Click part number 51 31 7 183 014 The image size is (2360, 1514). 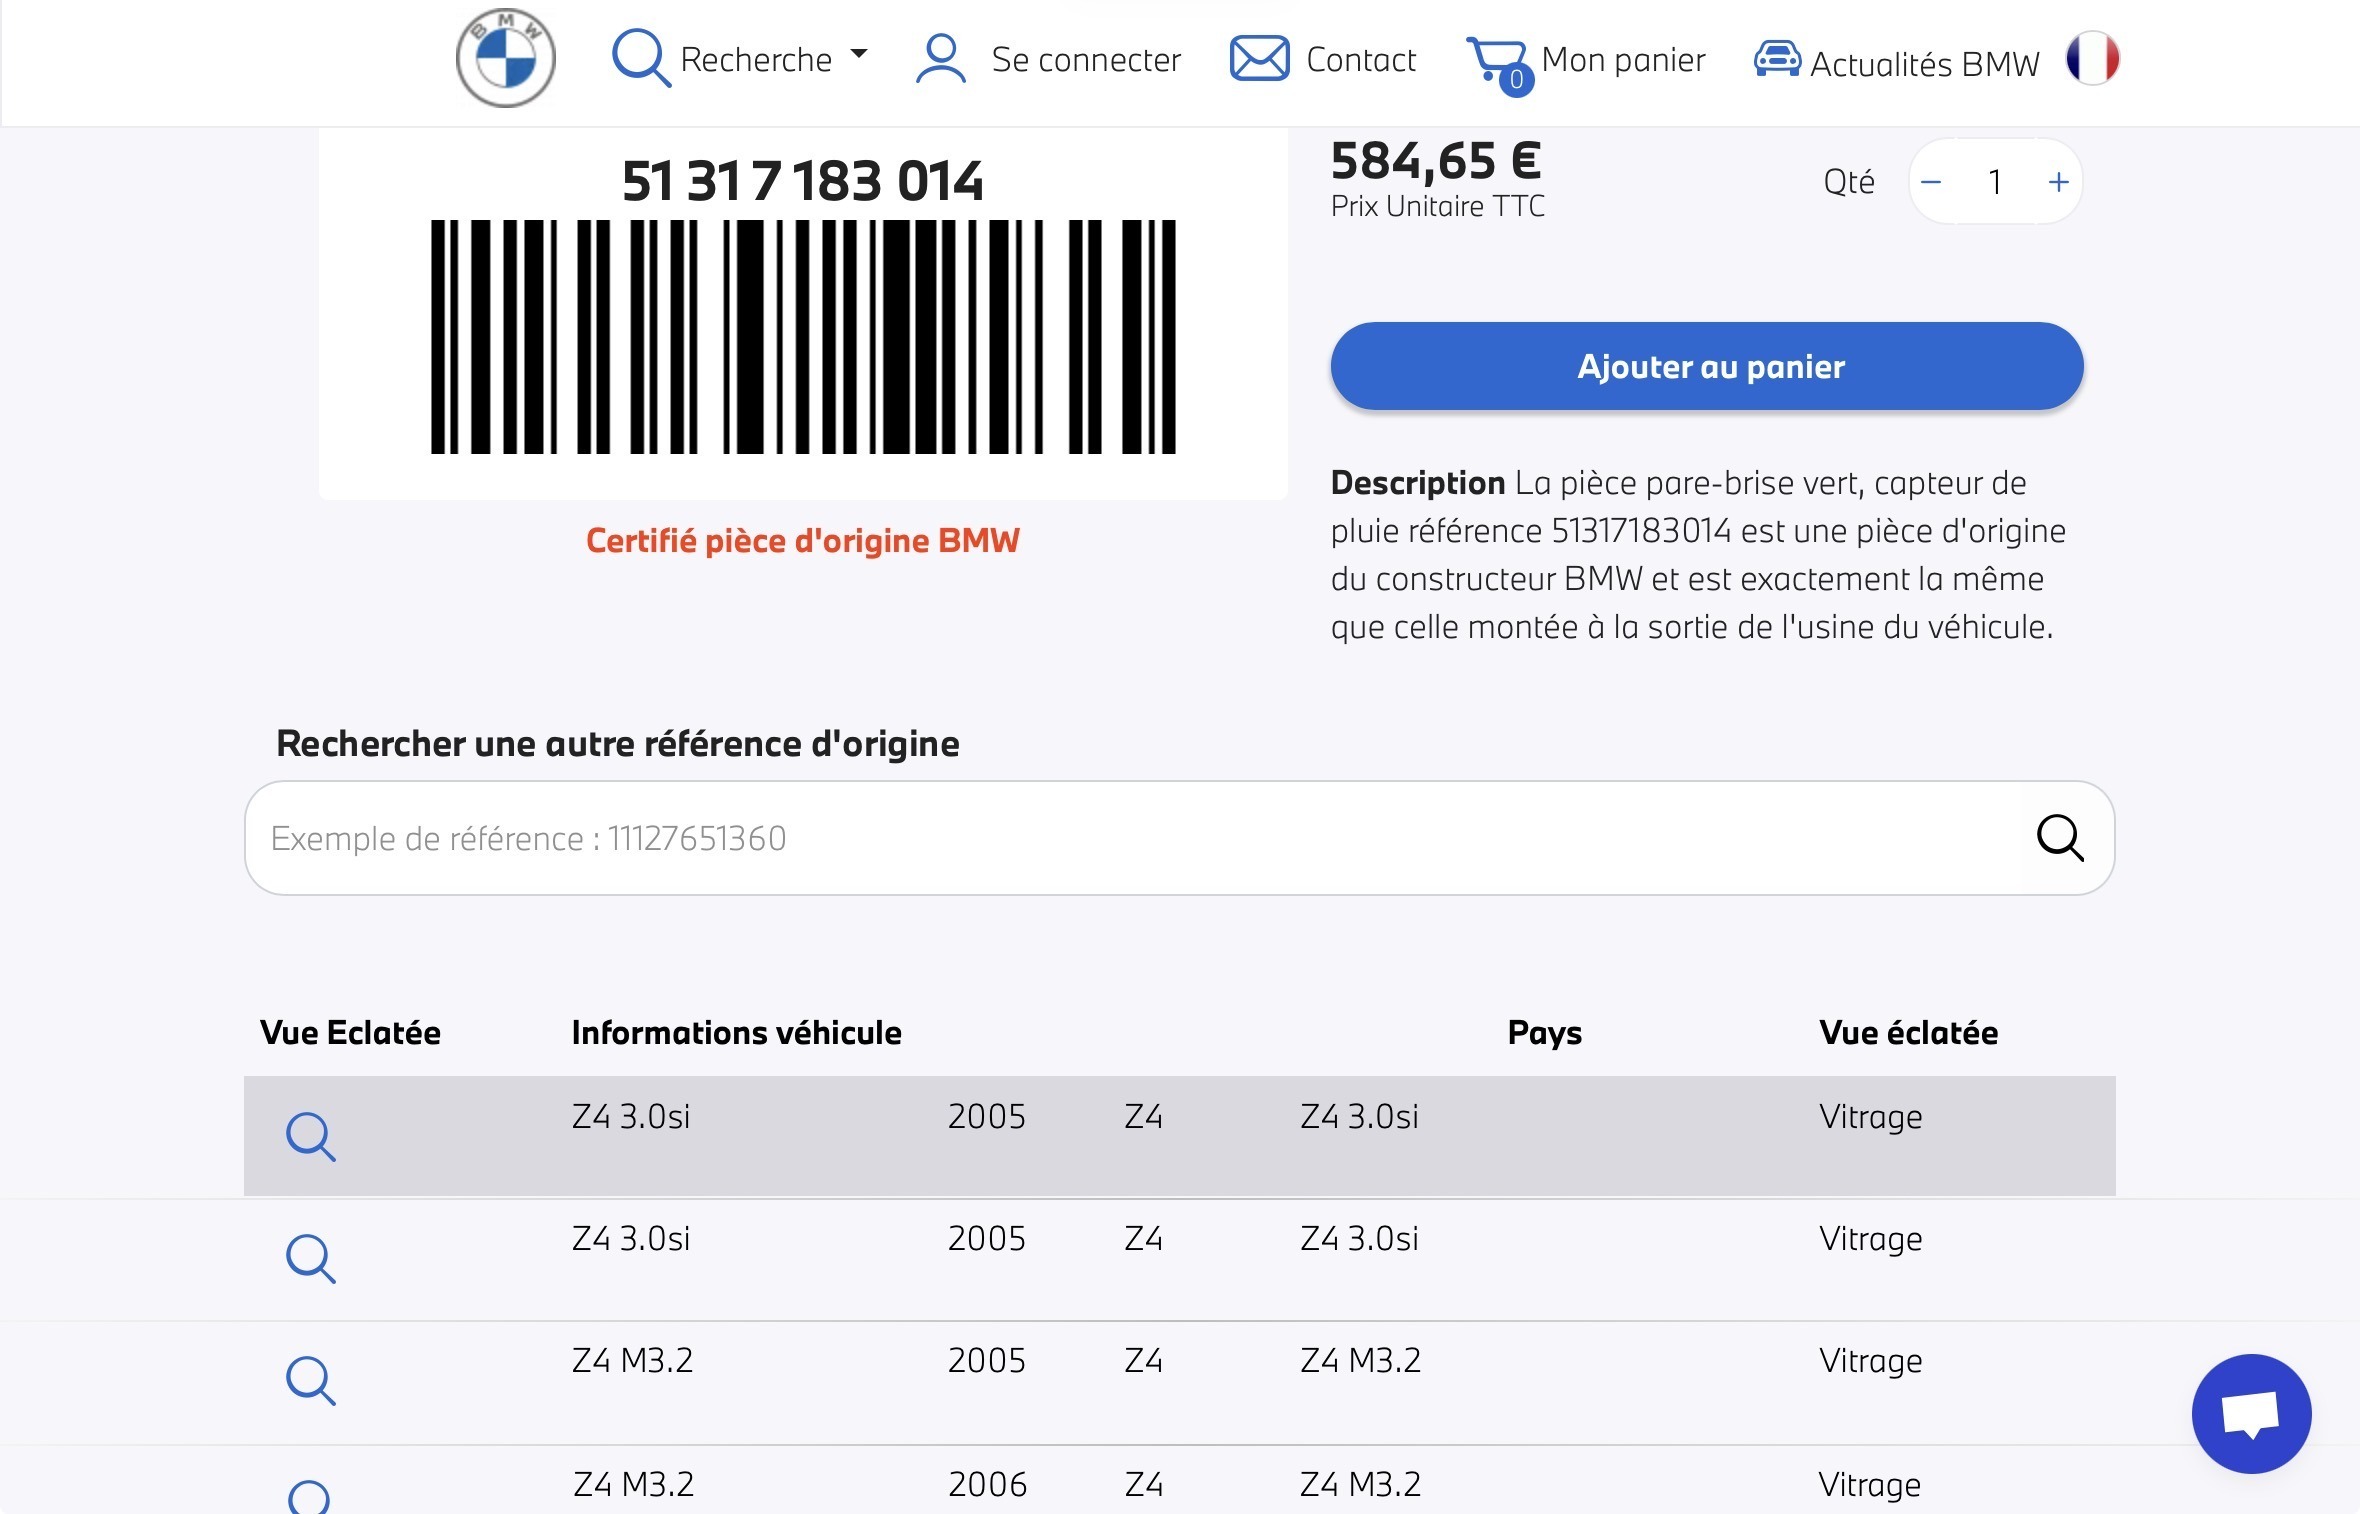click(x=803, y=181)
